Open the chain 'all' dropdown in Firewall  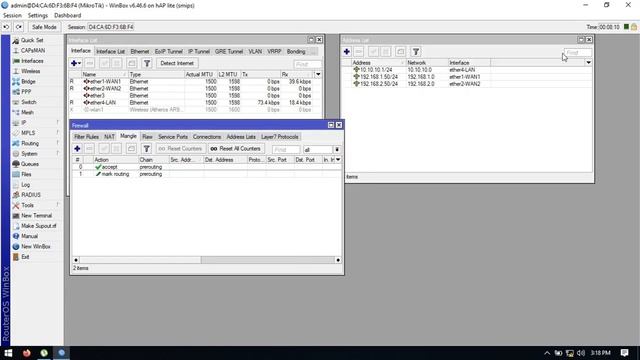[x=337, y=150]
